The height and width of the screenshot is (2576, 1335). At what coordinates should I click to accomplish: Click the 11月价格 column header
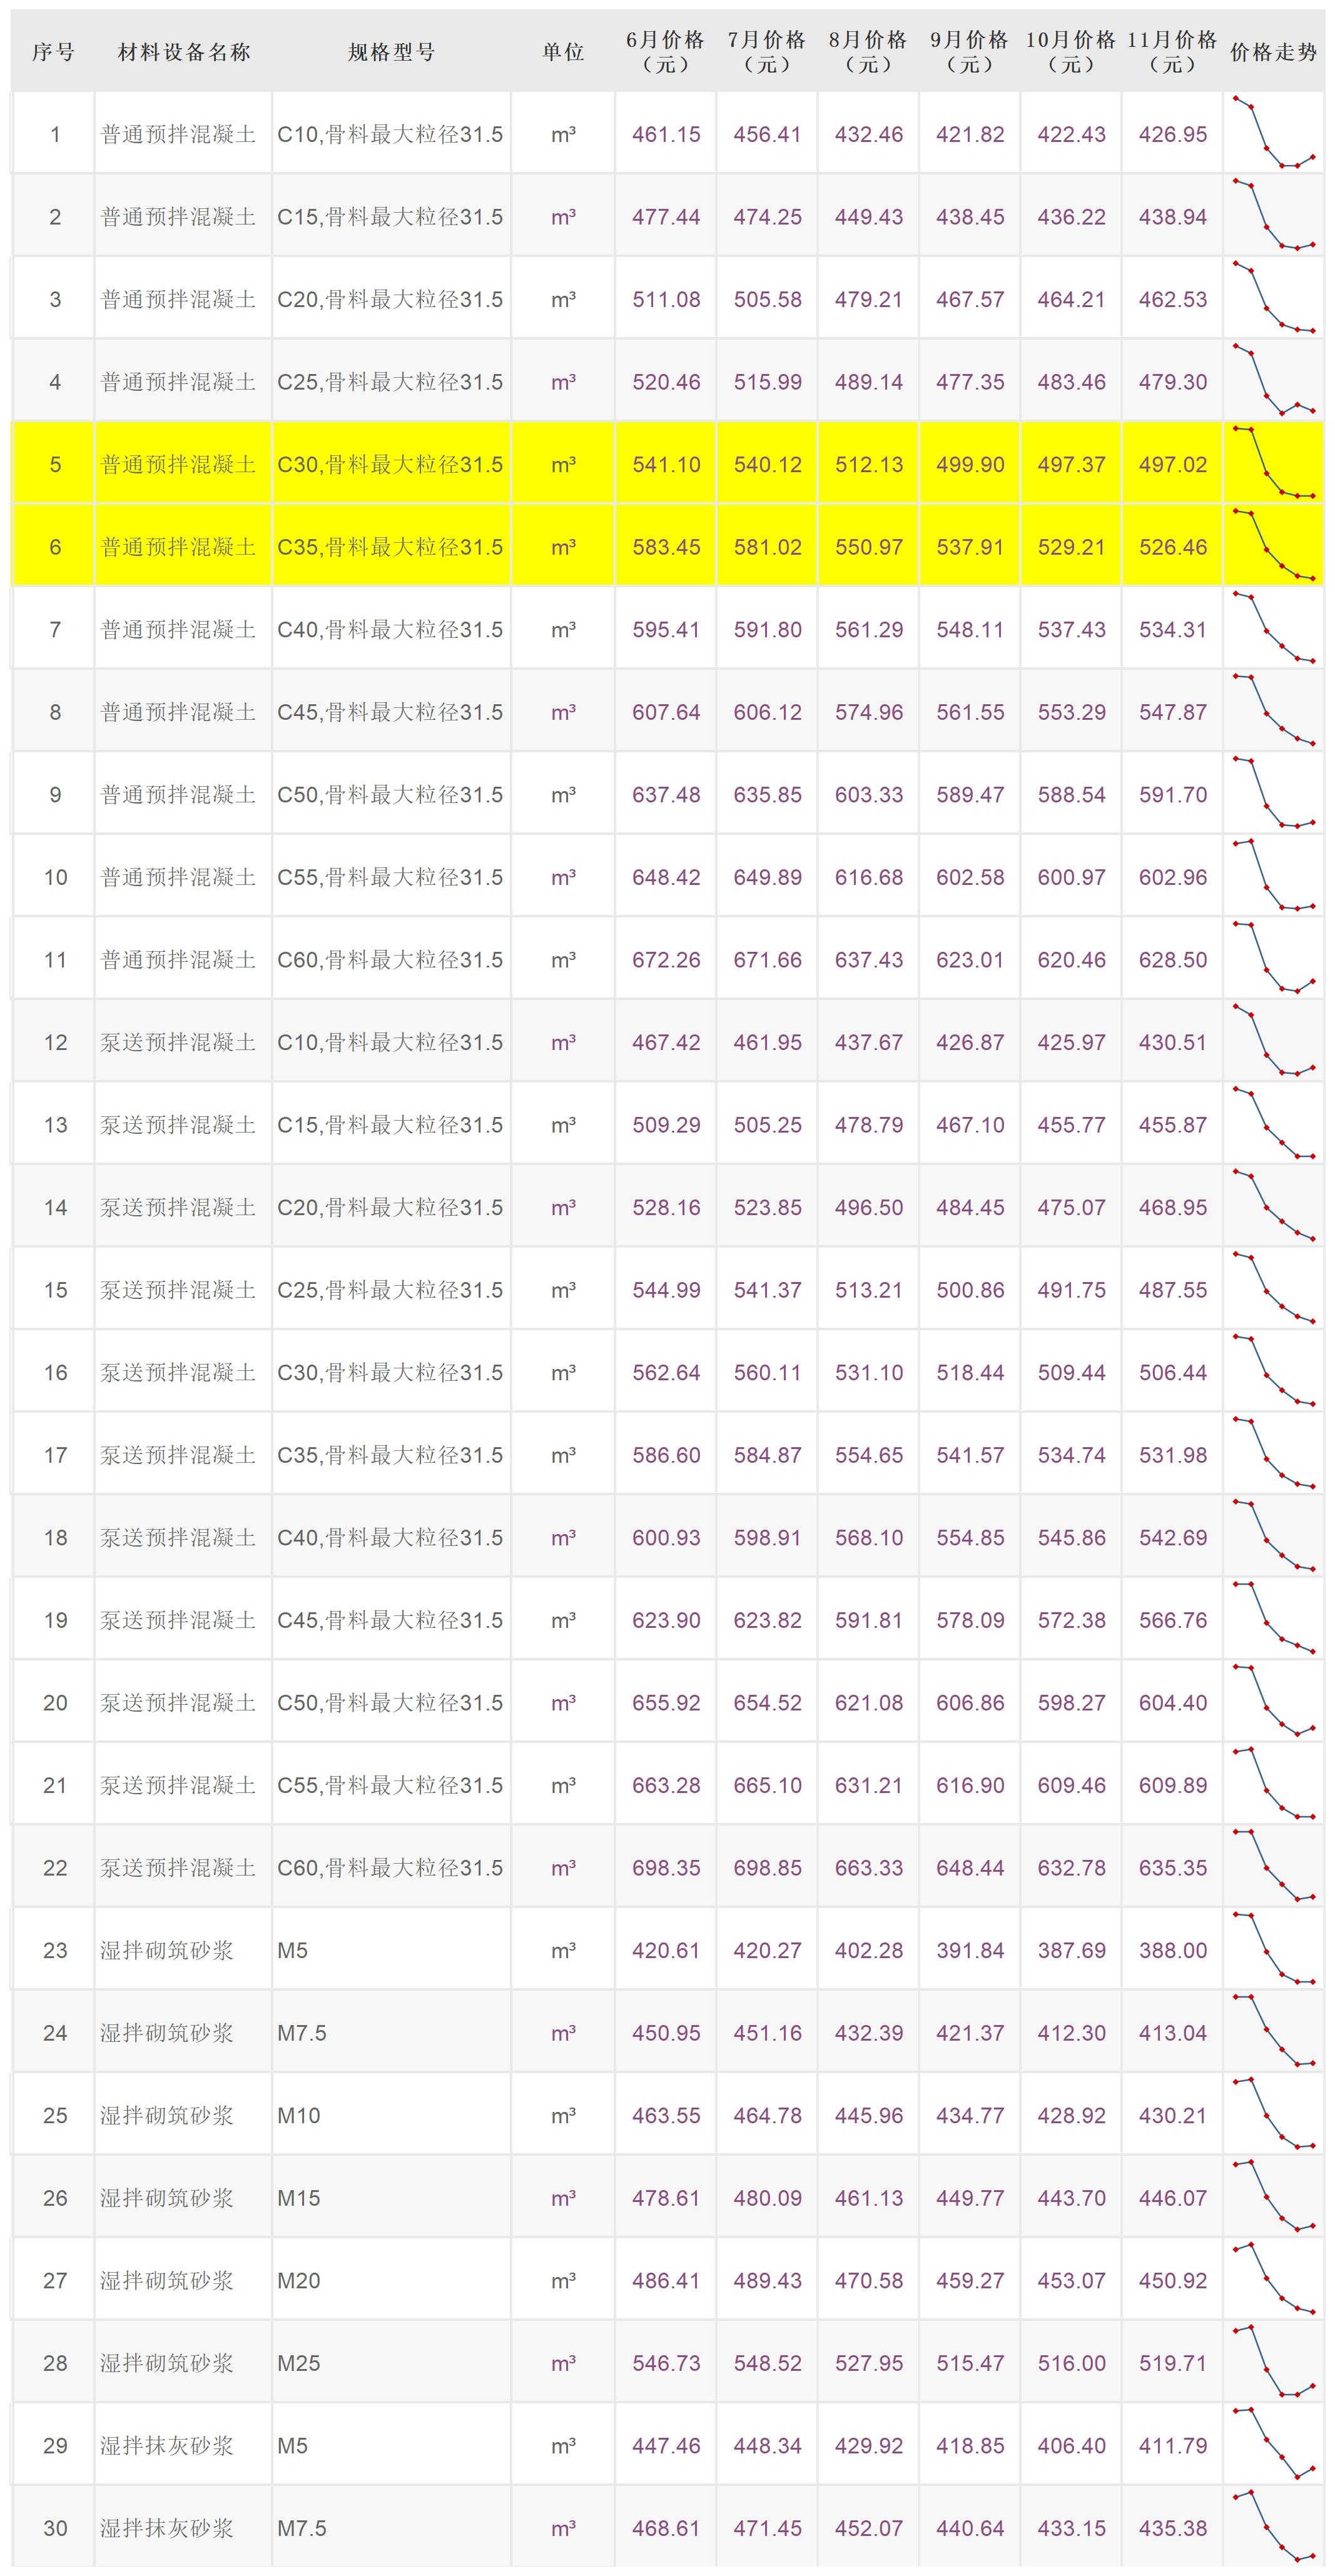[x=1172, y=52]
